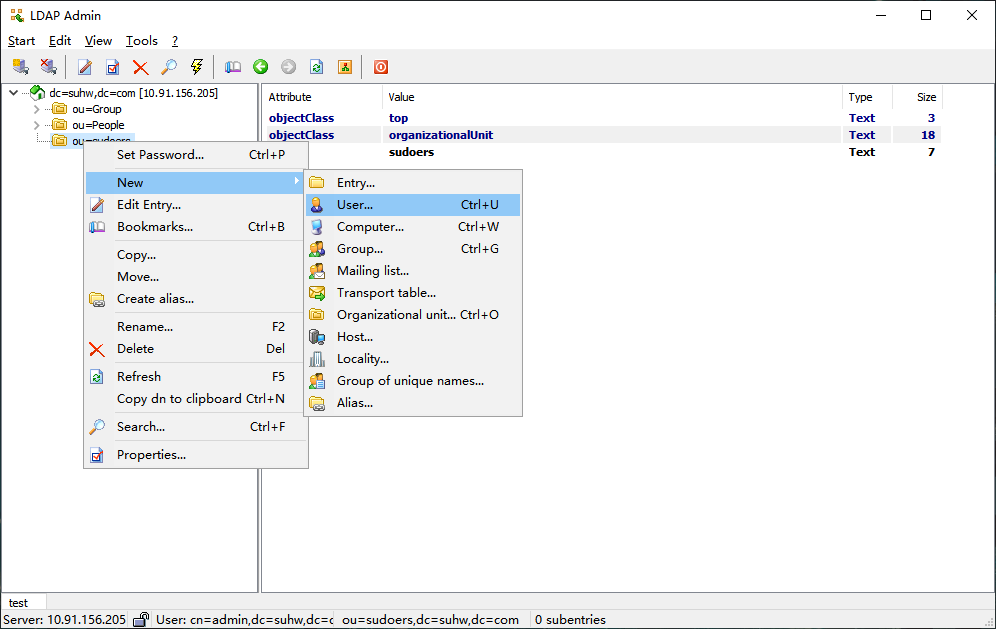The height and width of the screenshot is (629, 996).
Task: Select ou=People tree item label
Action: click(x=98, y=125)
